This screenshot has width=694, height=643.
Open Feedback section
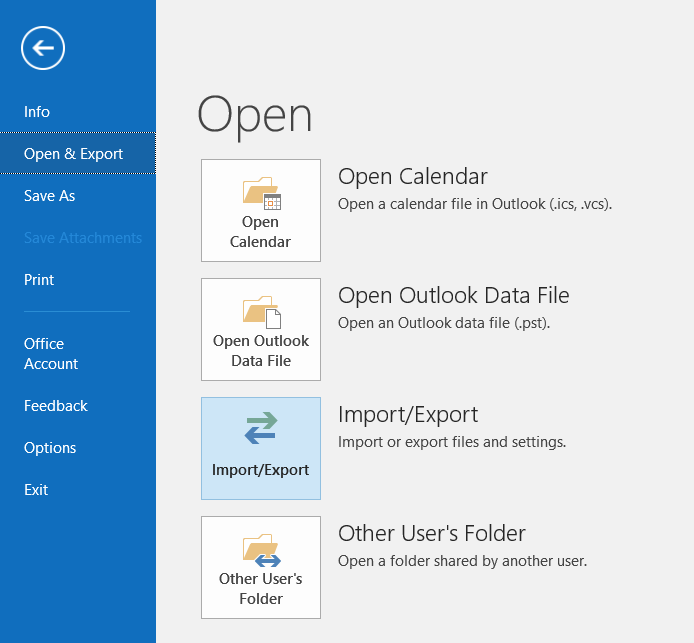(56, 406)
